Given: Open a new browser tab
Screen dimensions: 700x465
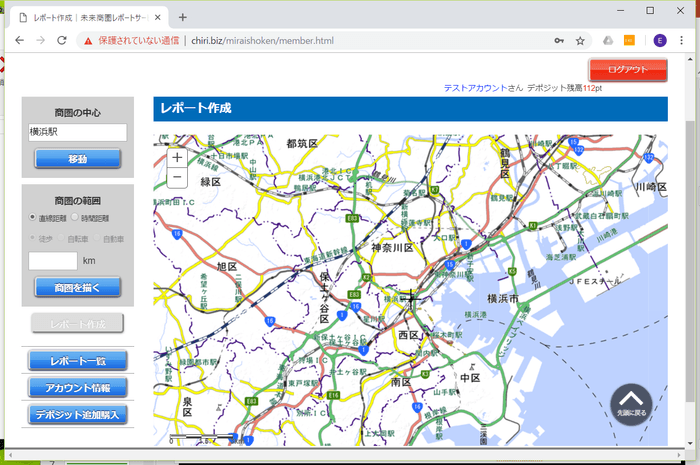Looking at the screenshot, I should pos(183,17).
